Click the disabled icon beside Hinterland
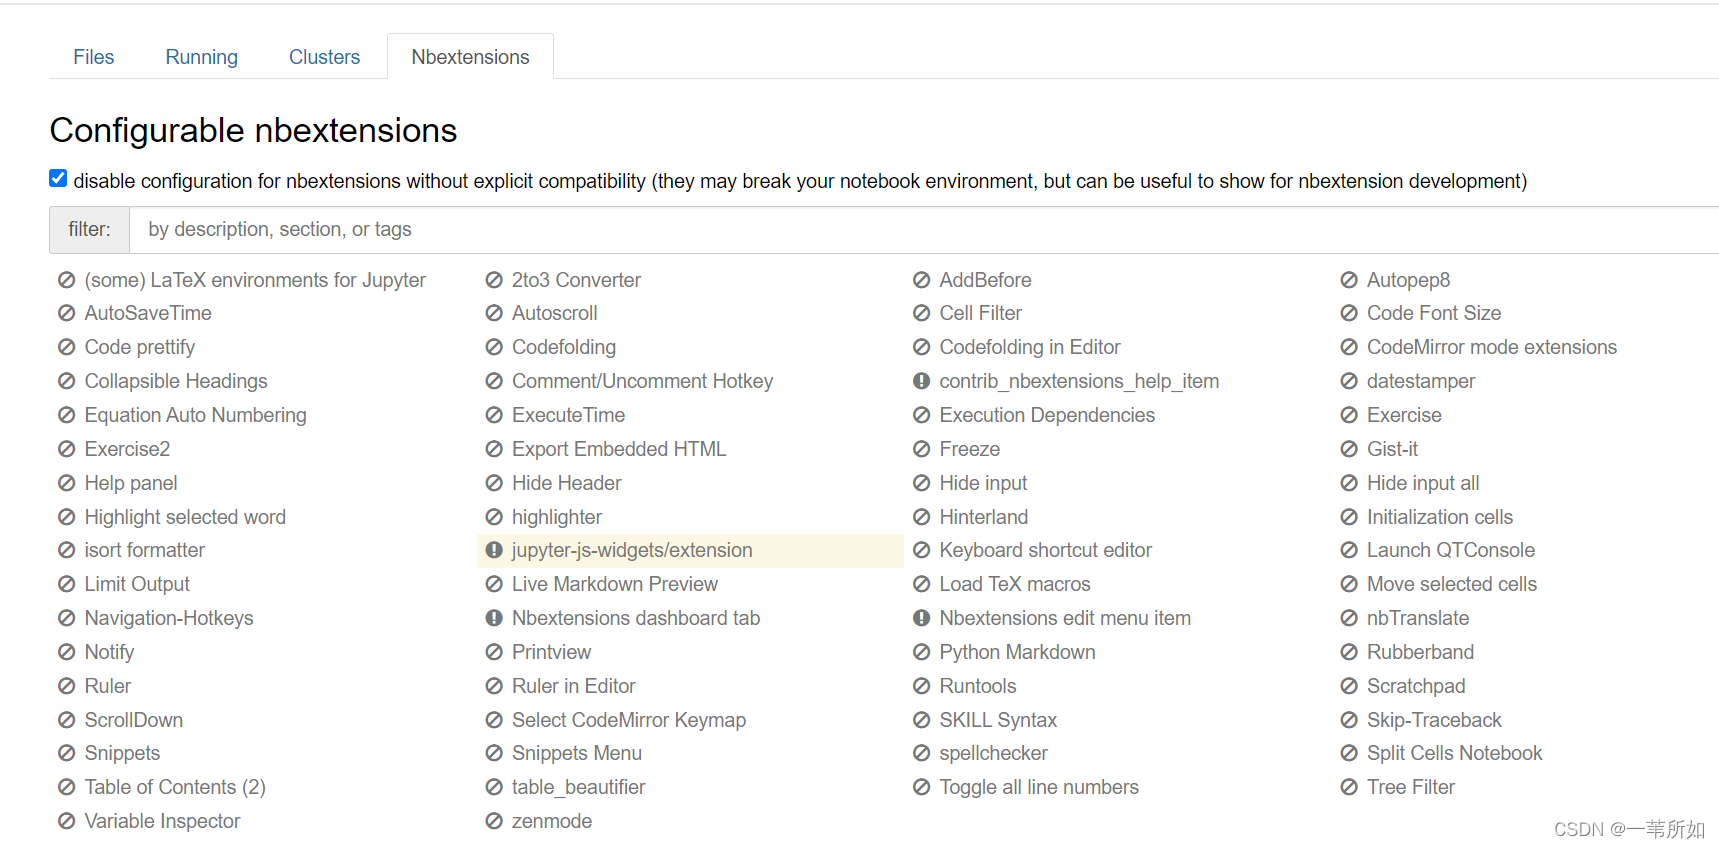 pyautogui.click(x=921, y=517)
